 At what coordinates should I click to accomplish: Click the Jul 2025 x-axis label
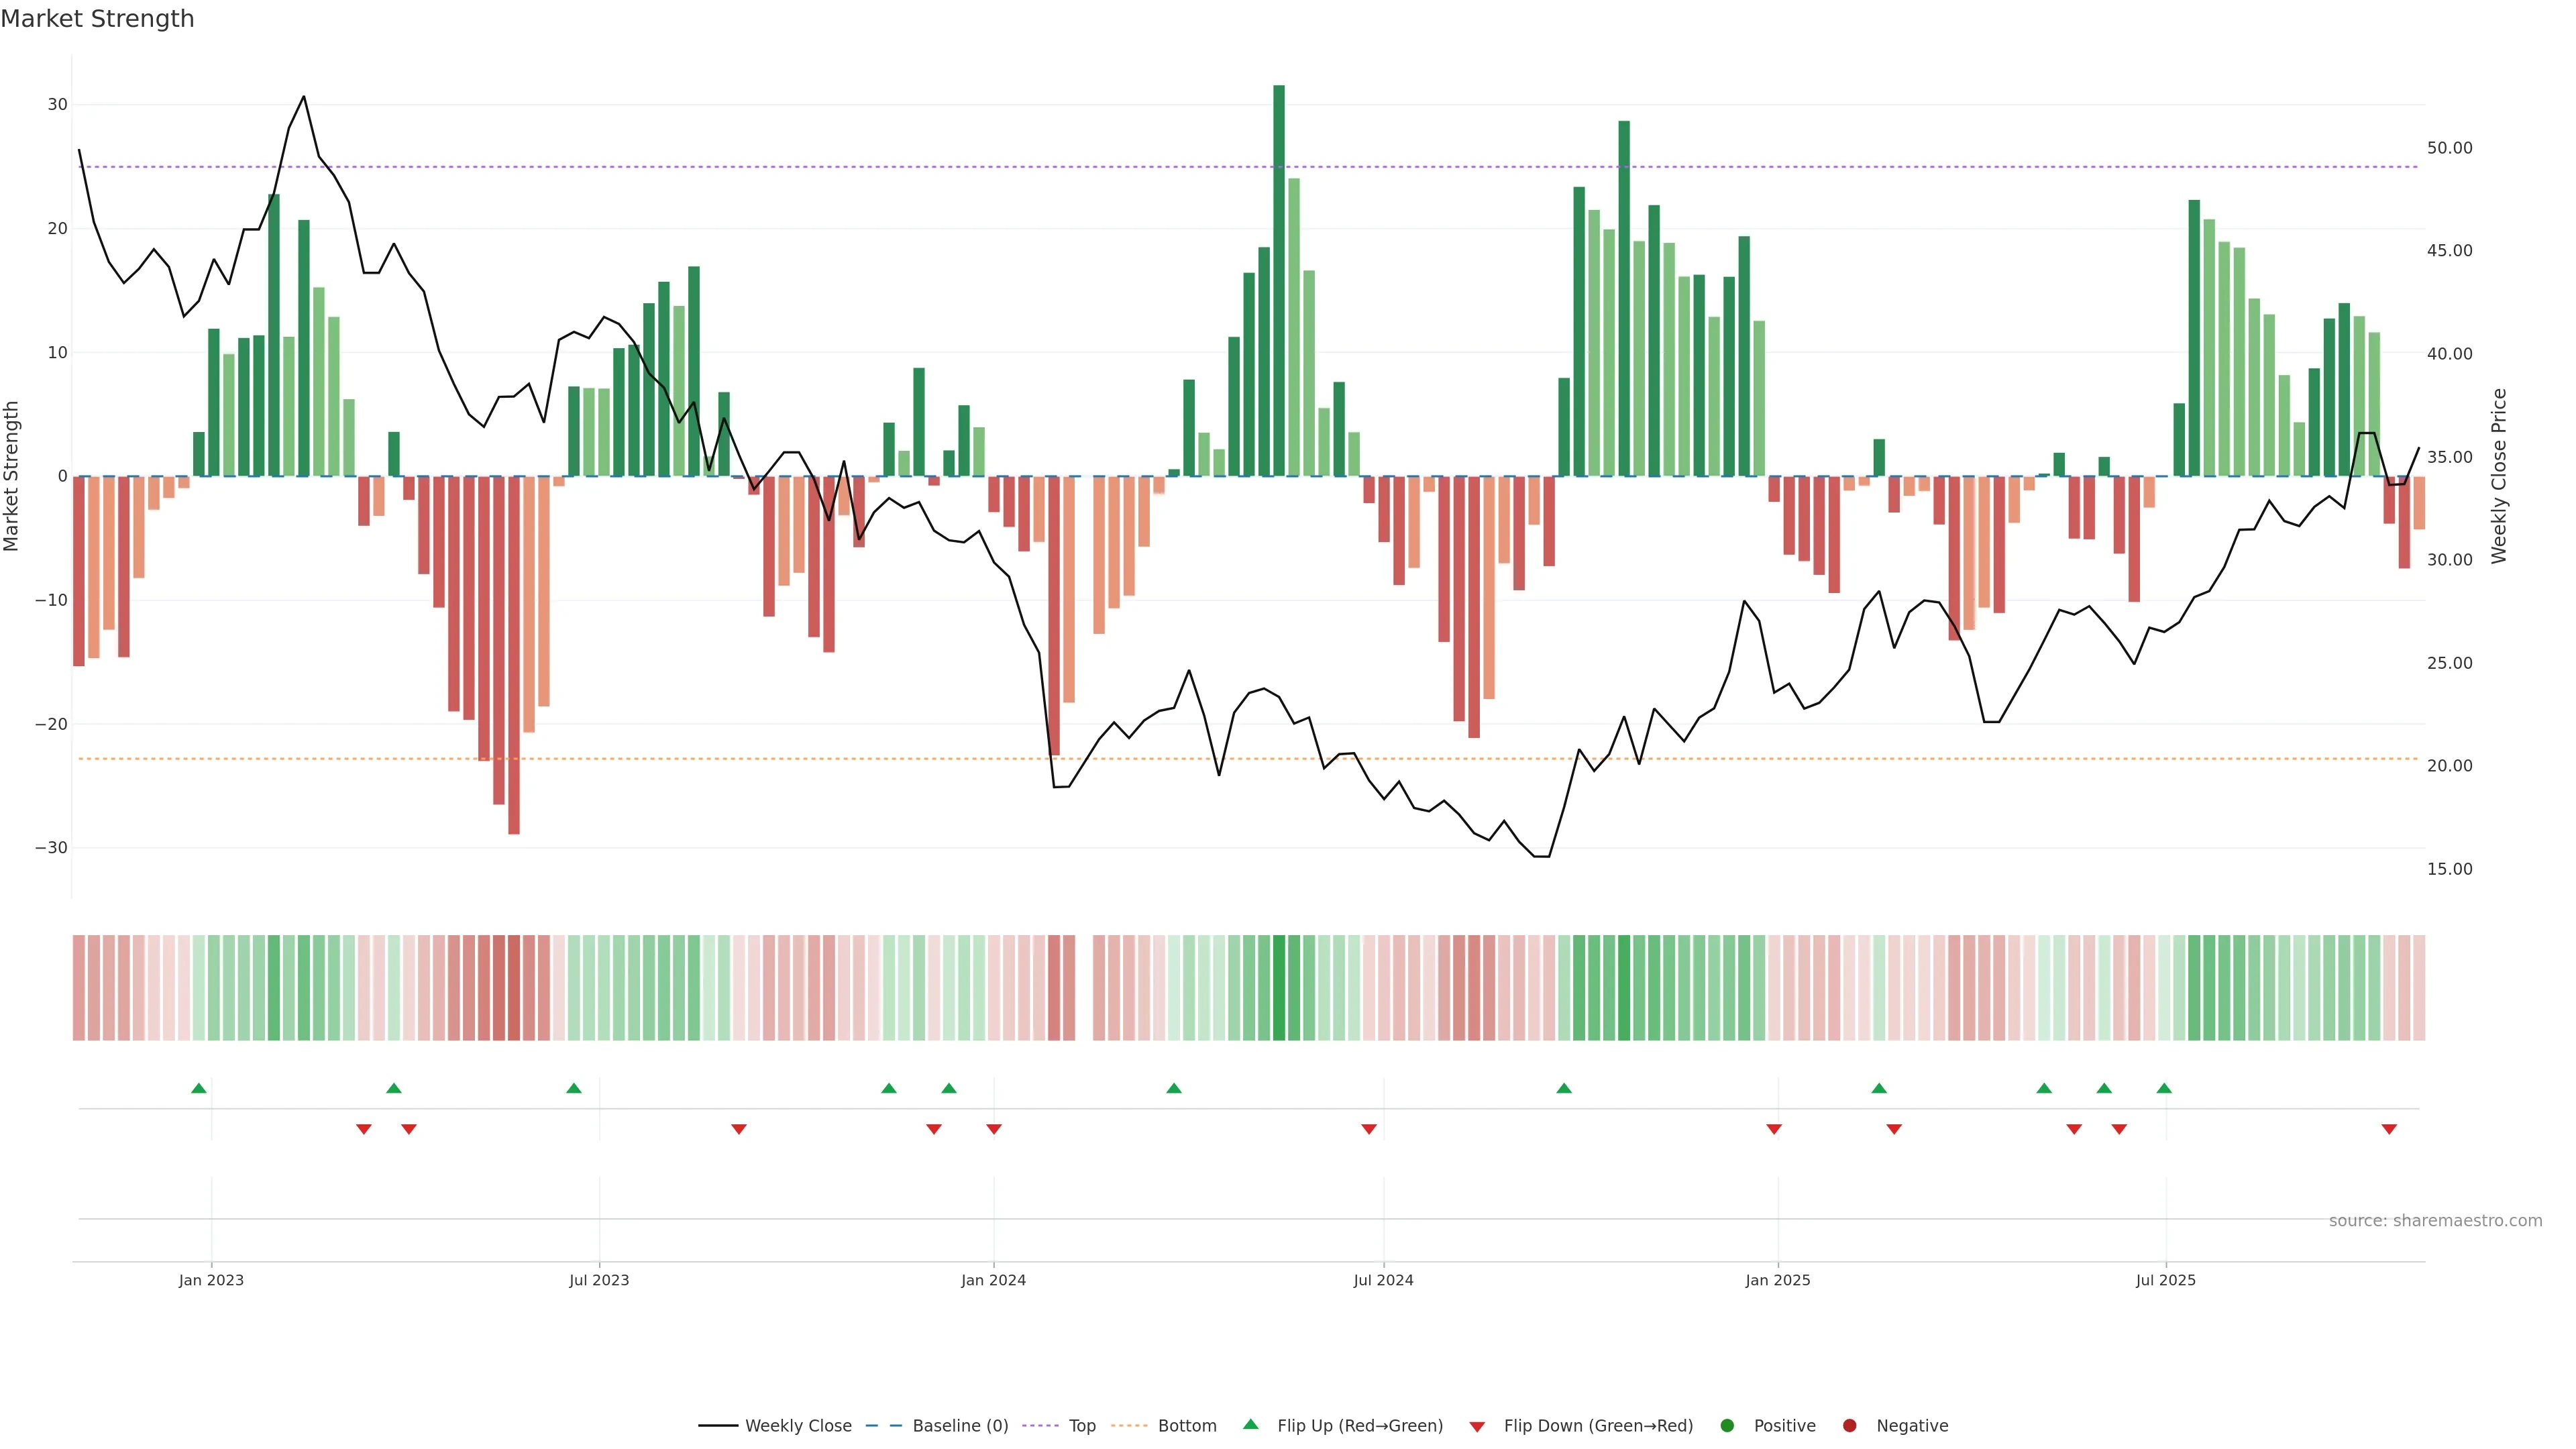2165,1280
